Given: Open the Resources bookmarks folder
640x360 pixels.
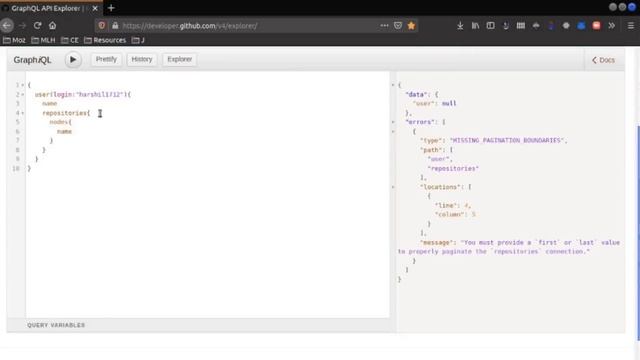Looking at the screenshot, I should [x=105, y=40].
